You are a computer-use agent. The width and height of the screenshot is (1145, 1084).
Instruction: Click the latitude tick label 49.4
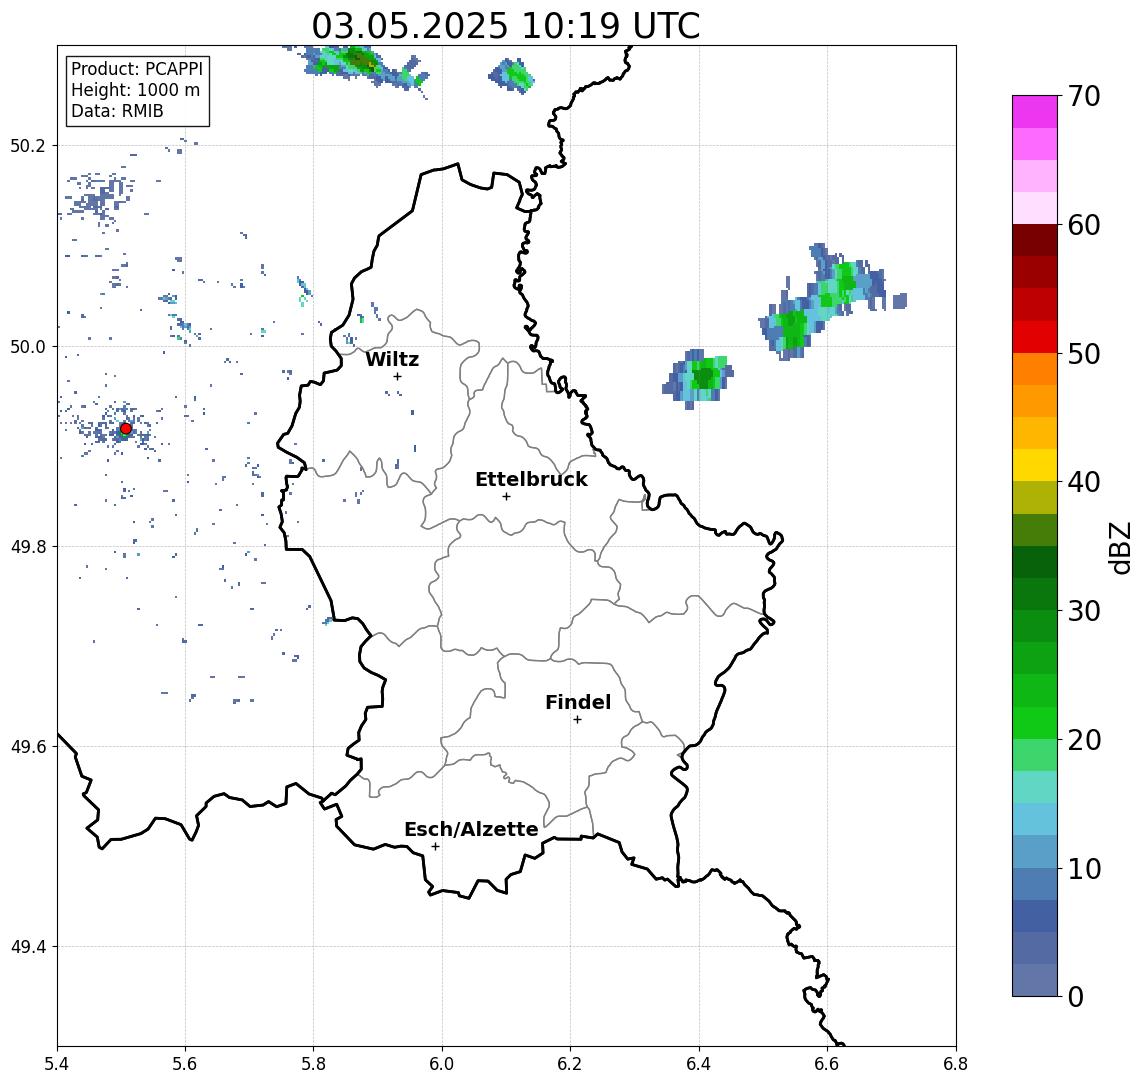tap(28, 947)
